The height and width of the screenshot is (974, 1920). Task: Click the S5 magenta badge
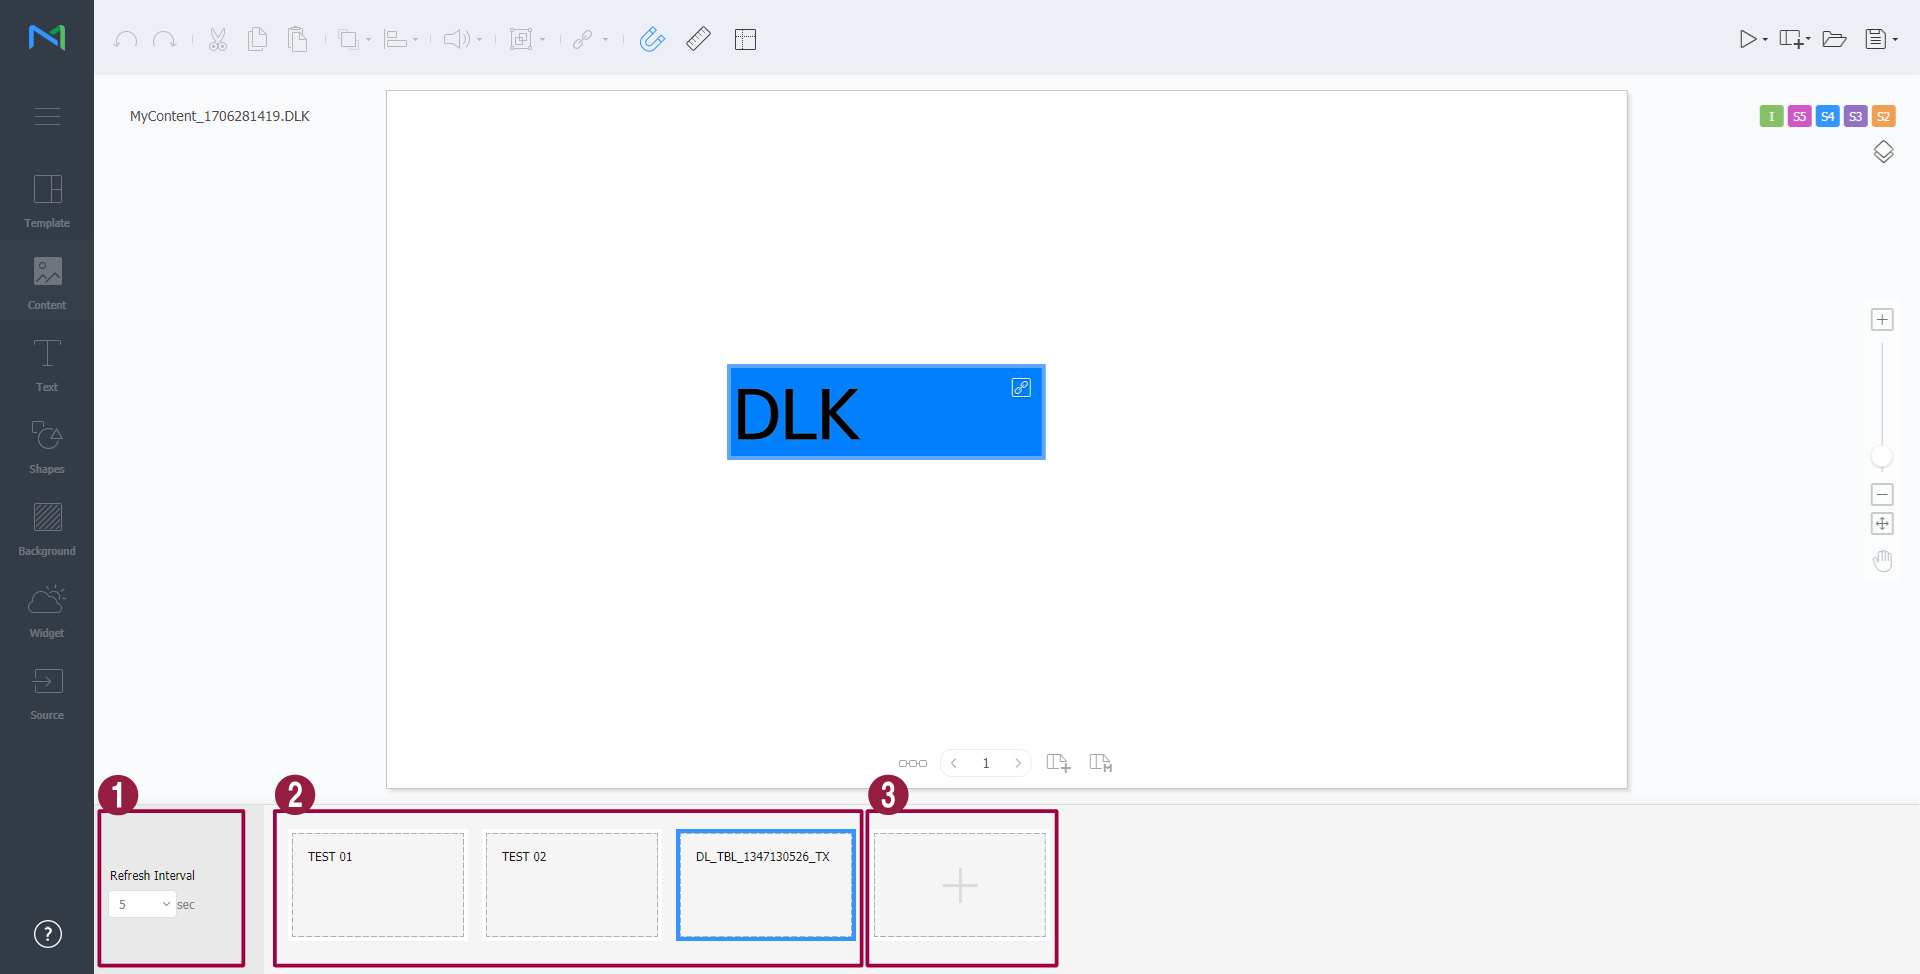tap(1799, 117)
